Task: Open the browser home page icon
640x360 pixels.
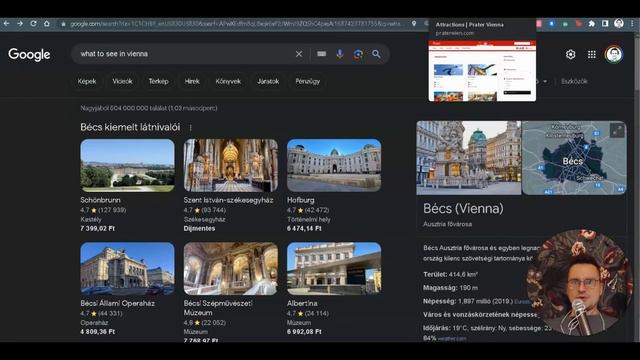Action: coord(47,24)
